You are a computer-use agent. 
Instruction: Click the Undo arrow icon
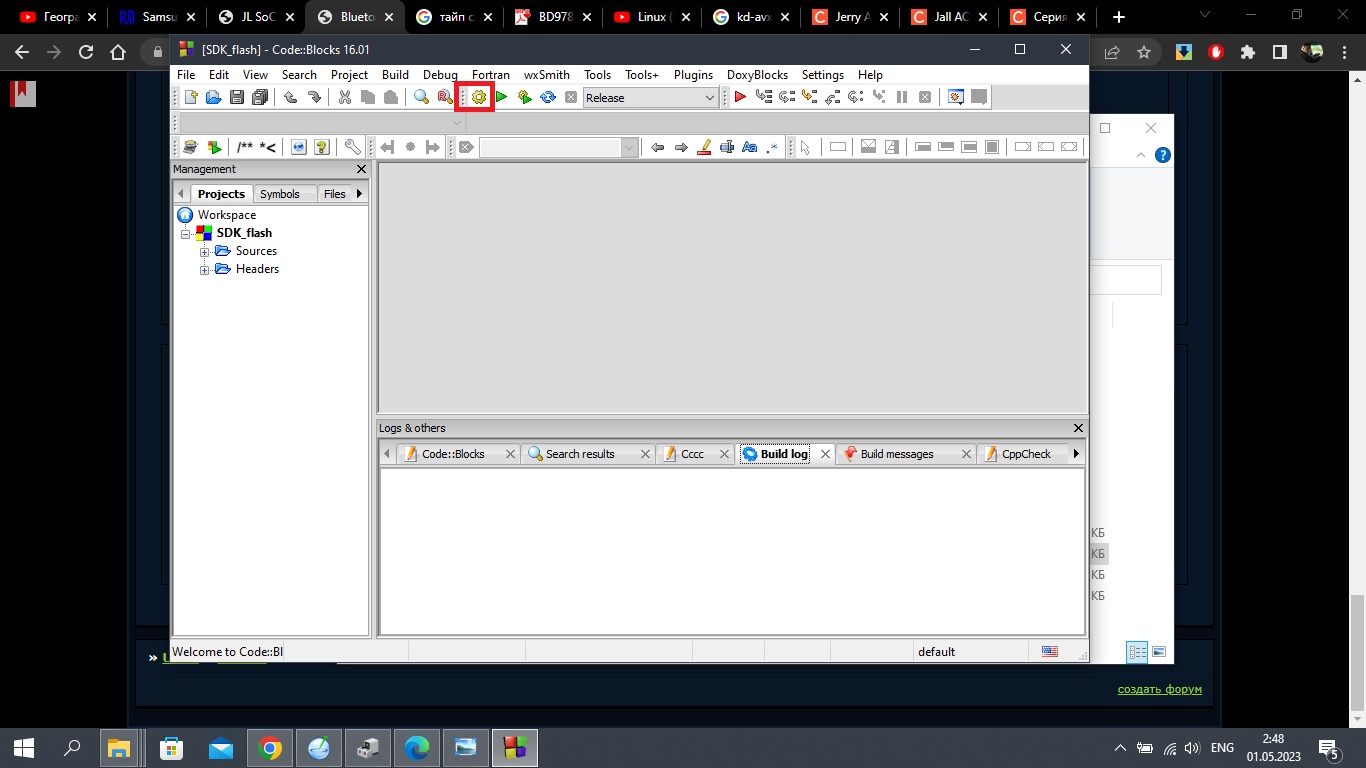point(290,97)
